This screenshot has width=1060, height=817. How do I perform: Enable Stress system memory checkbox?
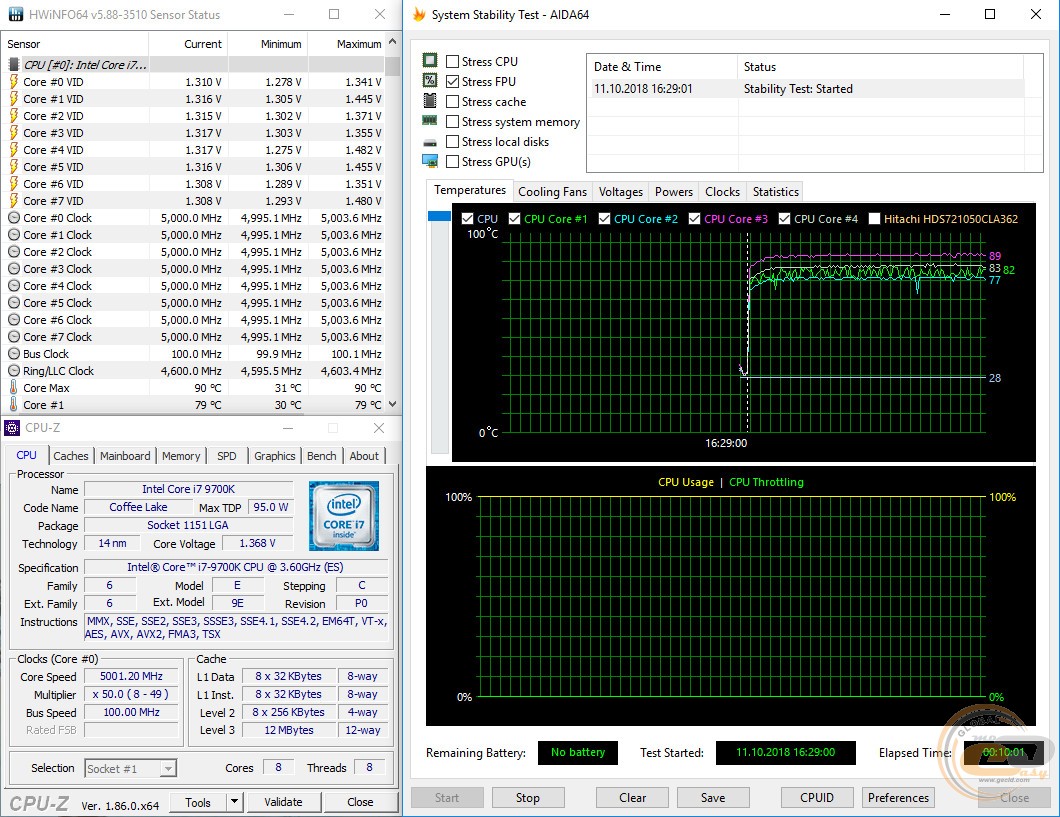pos(452,122)
